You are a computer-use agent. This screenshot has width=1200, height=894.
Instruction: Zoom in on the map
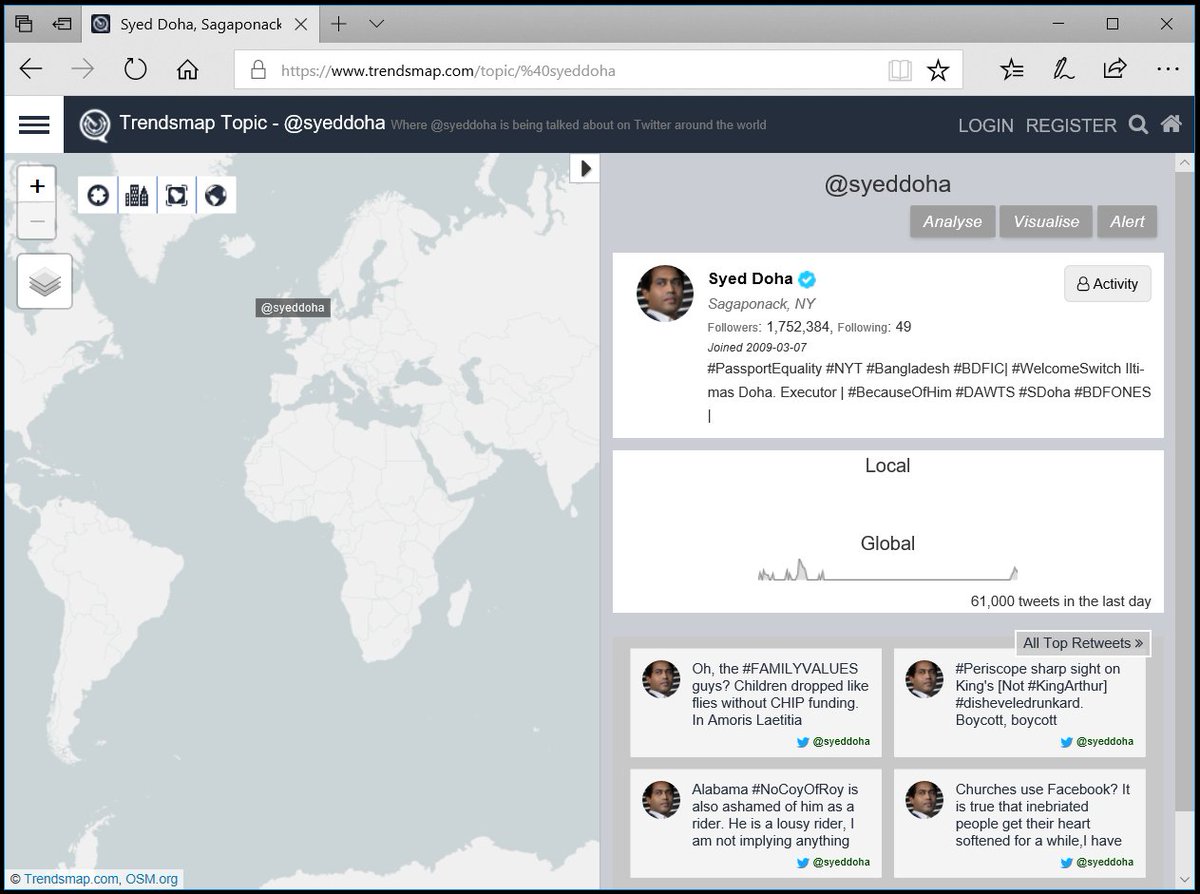coord(37,186)
